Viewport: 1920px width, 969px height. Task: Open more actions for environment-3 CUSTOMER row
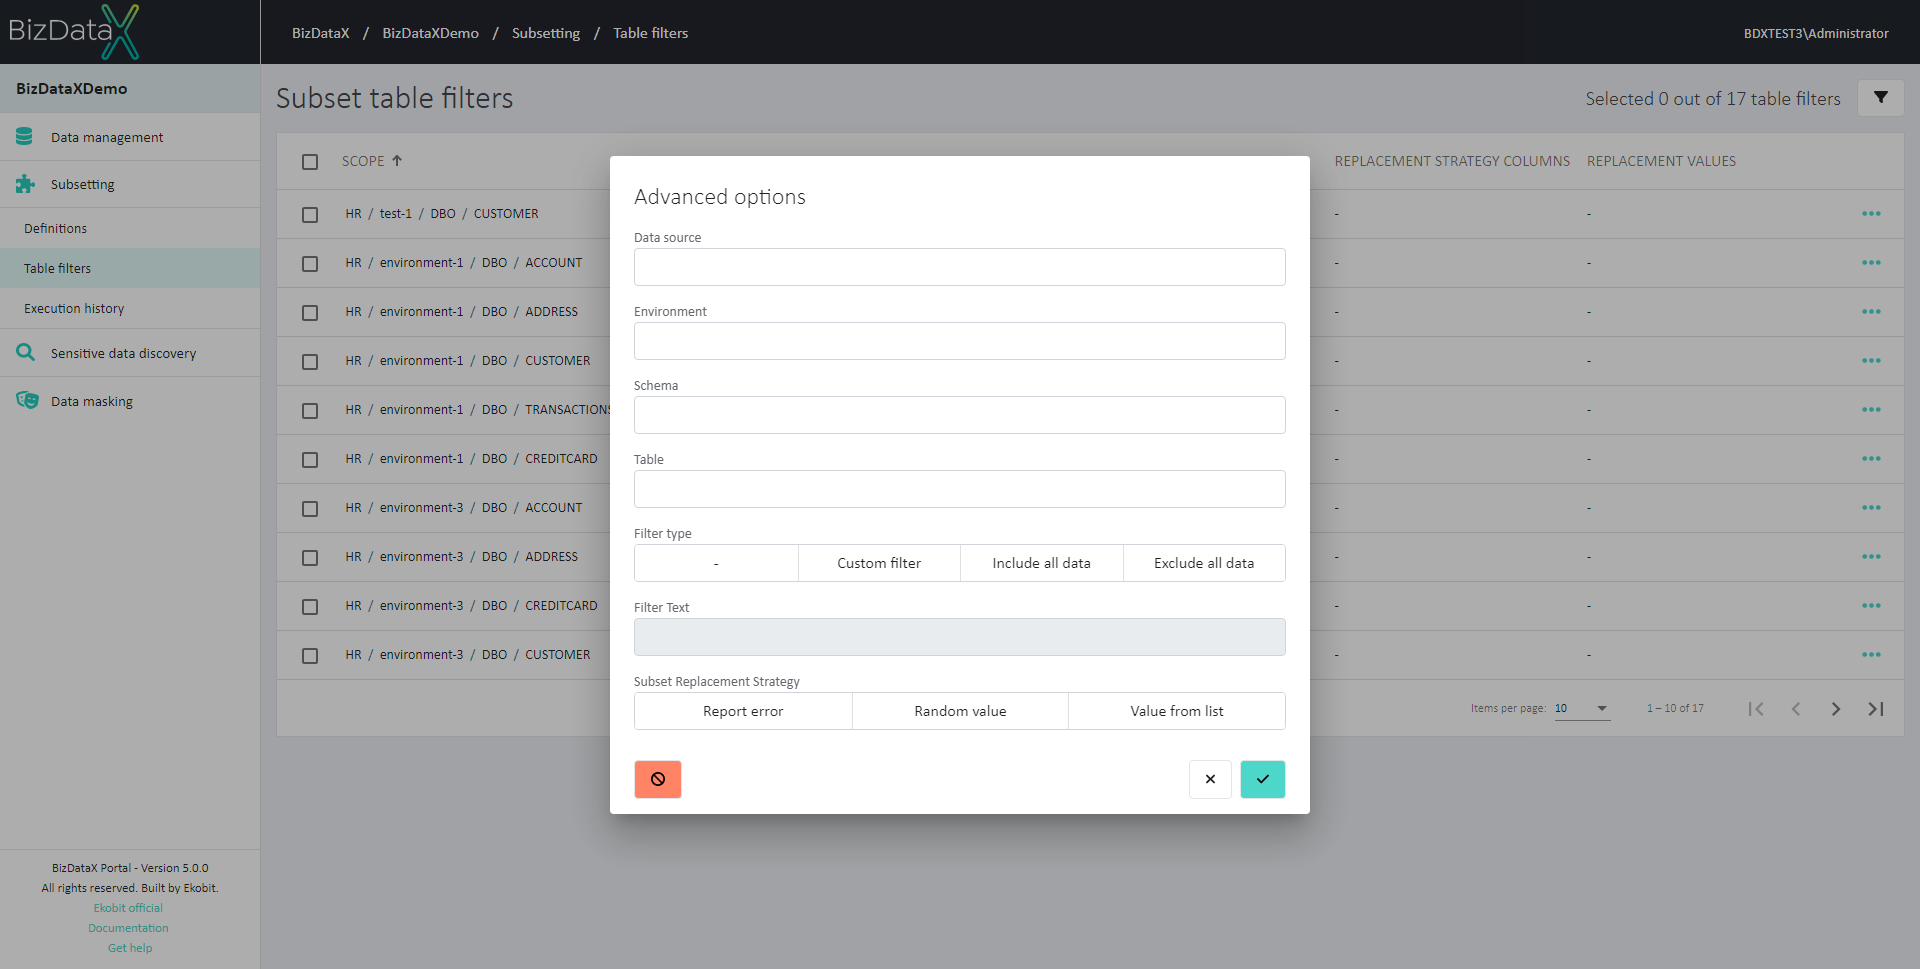[1871, 655]
